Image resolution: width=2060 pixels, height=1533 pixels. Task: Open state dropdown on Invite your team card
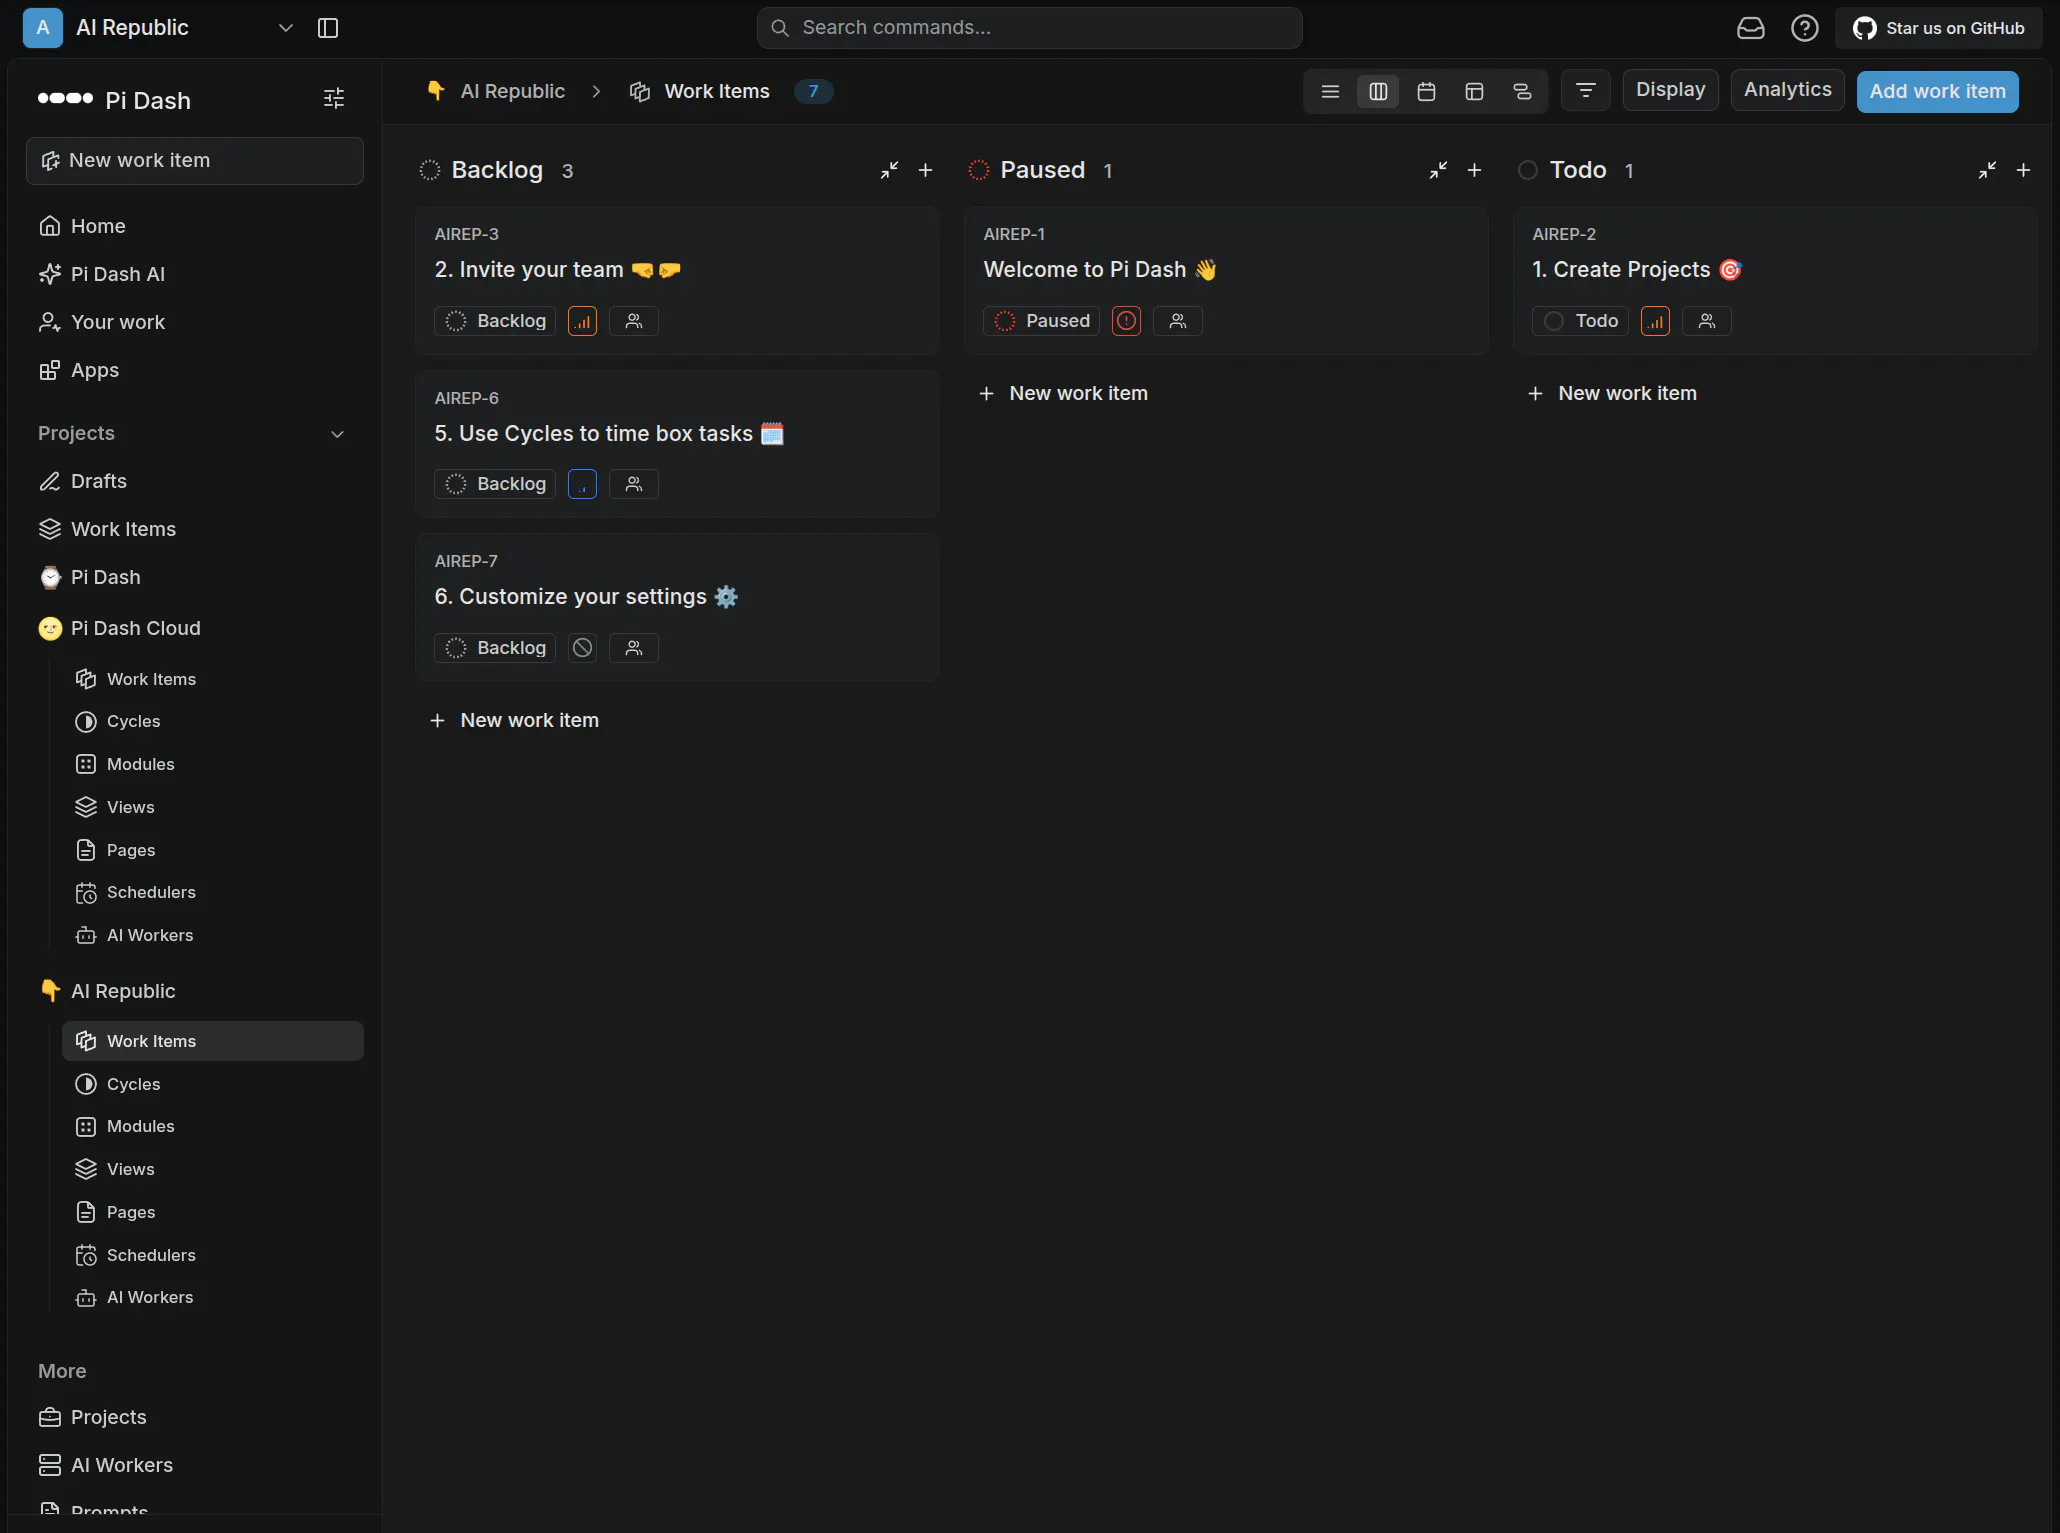point(495,321)
